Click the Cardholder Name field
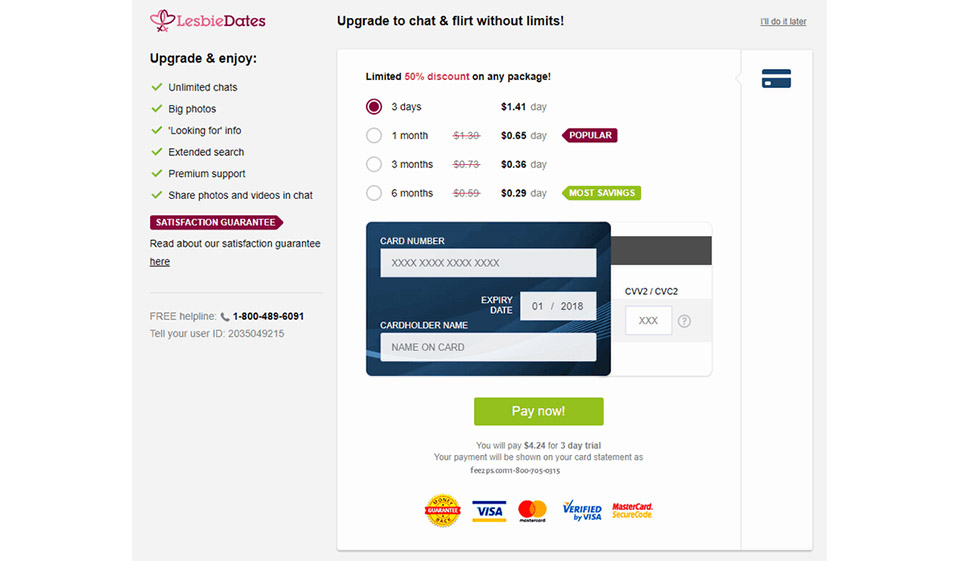This screenshot has height=561, width=960. [488, 347]
